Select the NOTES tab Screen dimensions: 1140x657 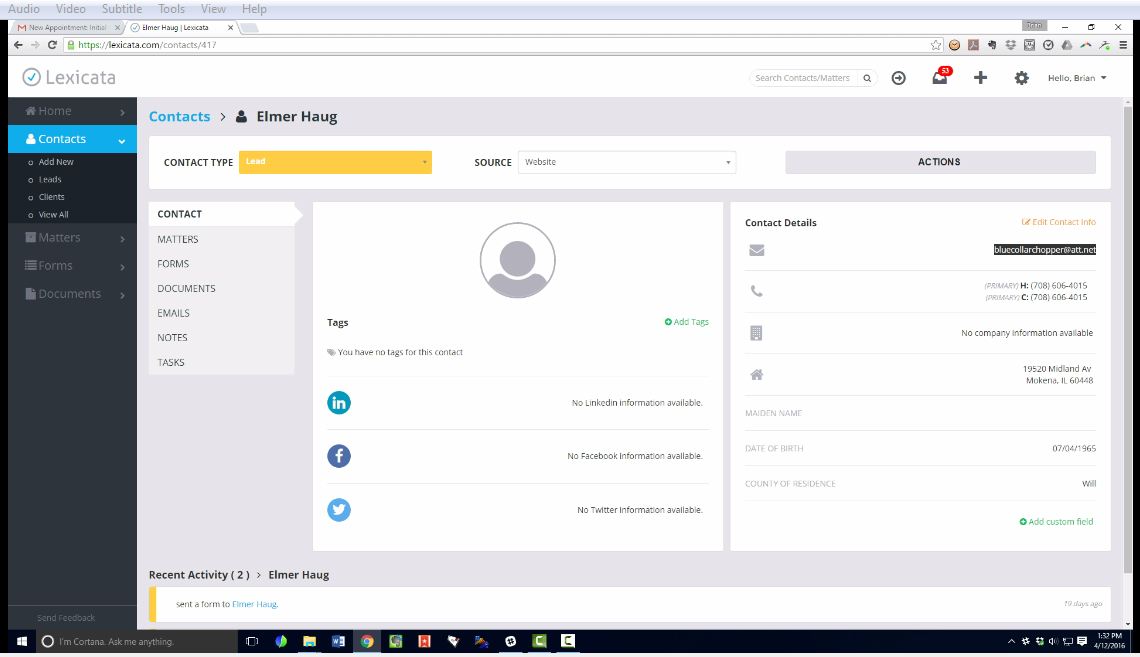(x=222, y=338)
